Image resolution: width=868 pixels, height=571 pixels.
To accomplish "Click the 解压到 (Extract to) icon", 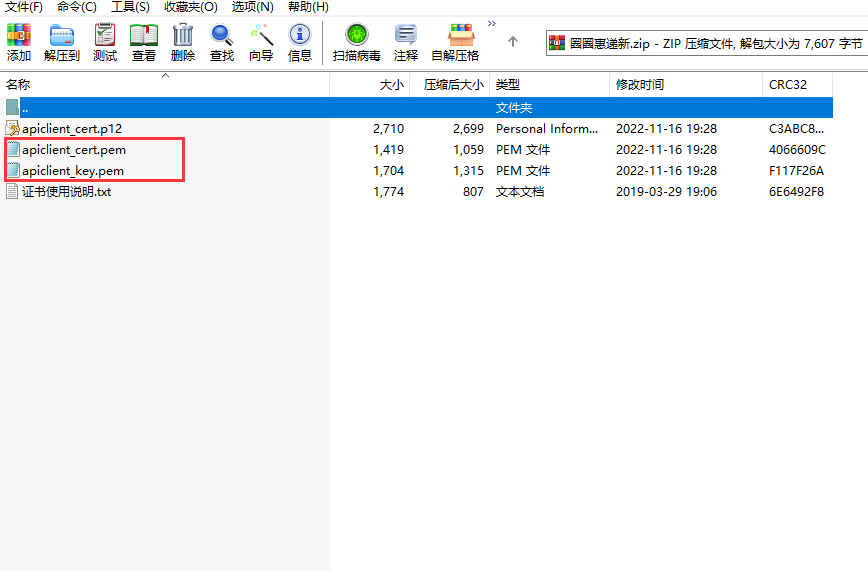I will pyautogui.click(x=61, y=42).
